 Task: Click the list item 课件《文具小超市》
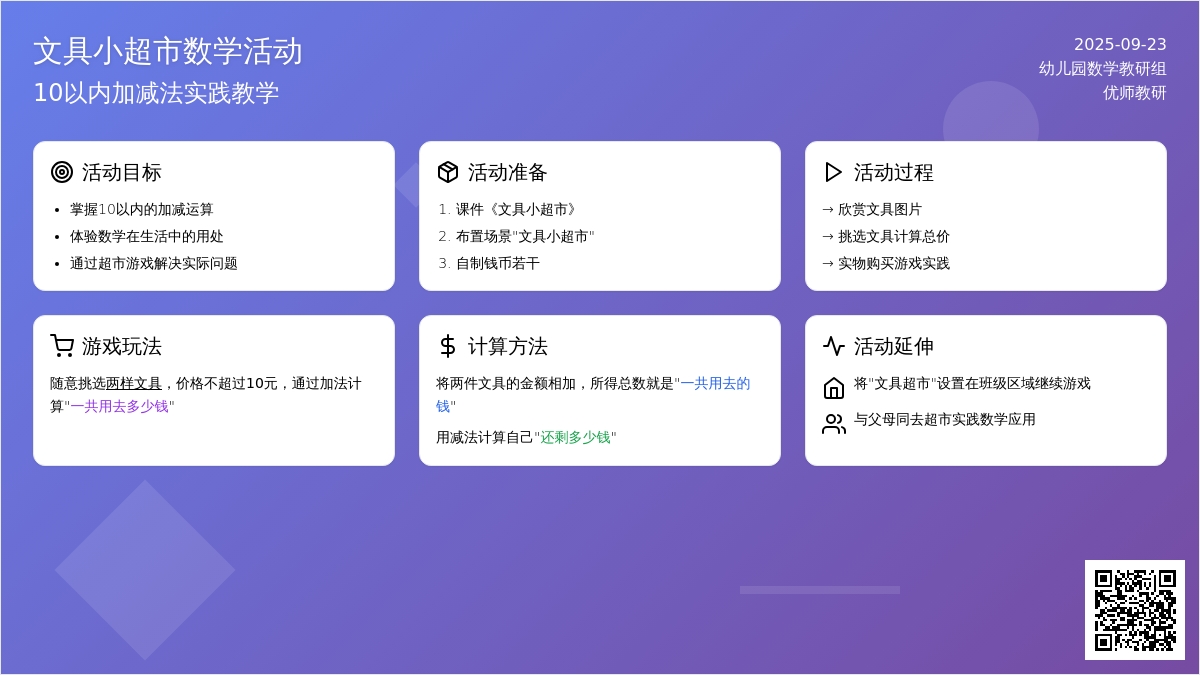click(516, 209)
